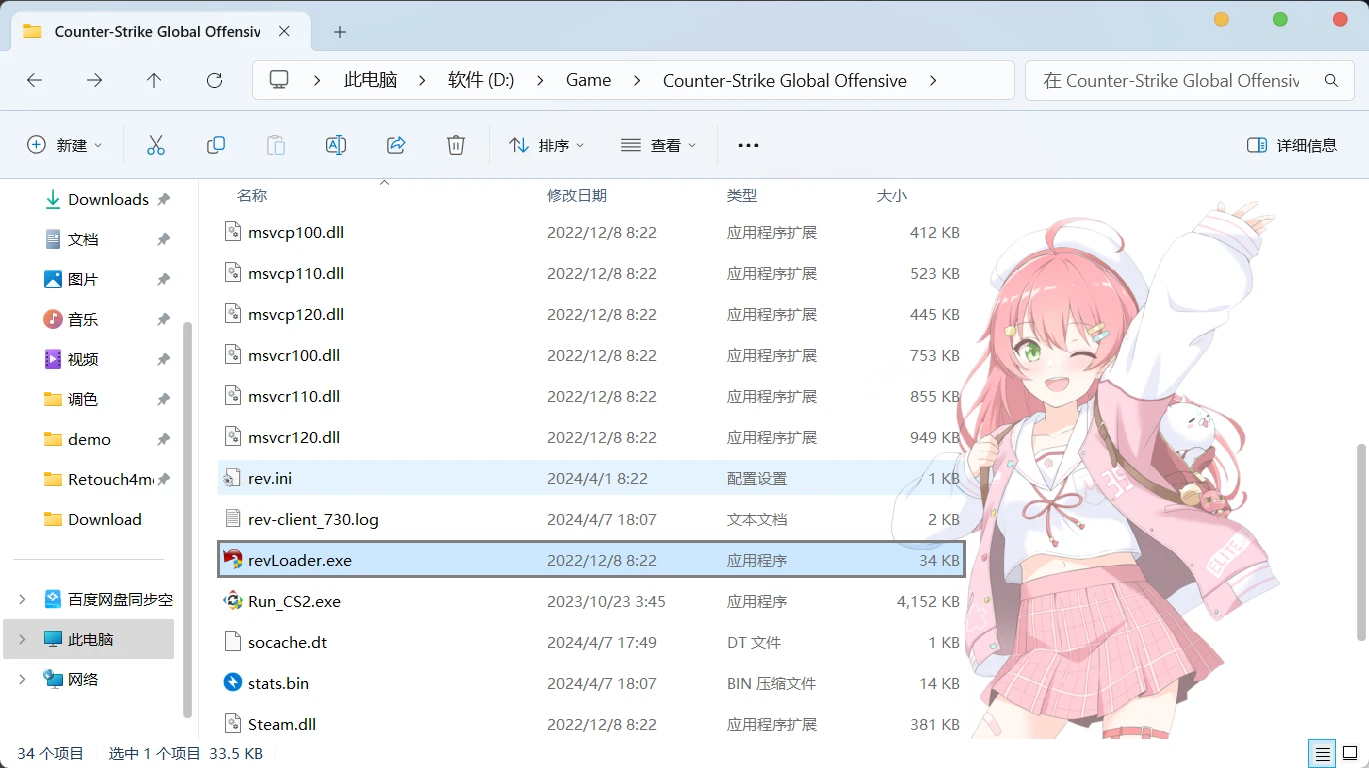
Task: Click the Run_CS2.exe file icon
Action: click(233, 601)
